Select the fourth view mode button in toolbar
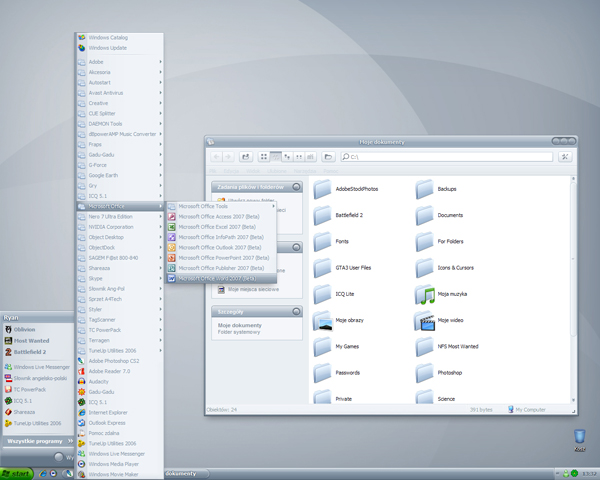 pos(299,157)
